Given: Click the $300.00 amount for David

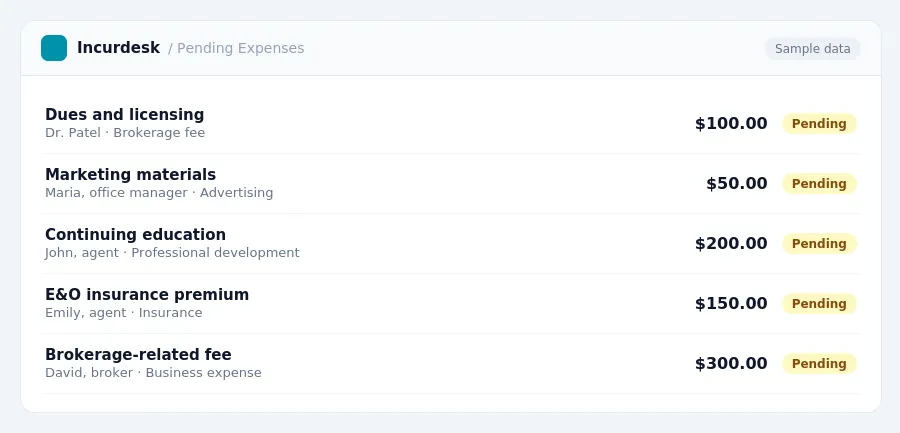Looking at the screenshot, I should 731,364.
